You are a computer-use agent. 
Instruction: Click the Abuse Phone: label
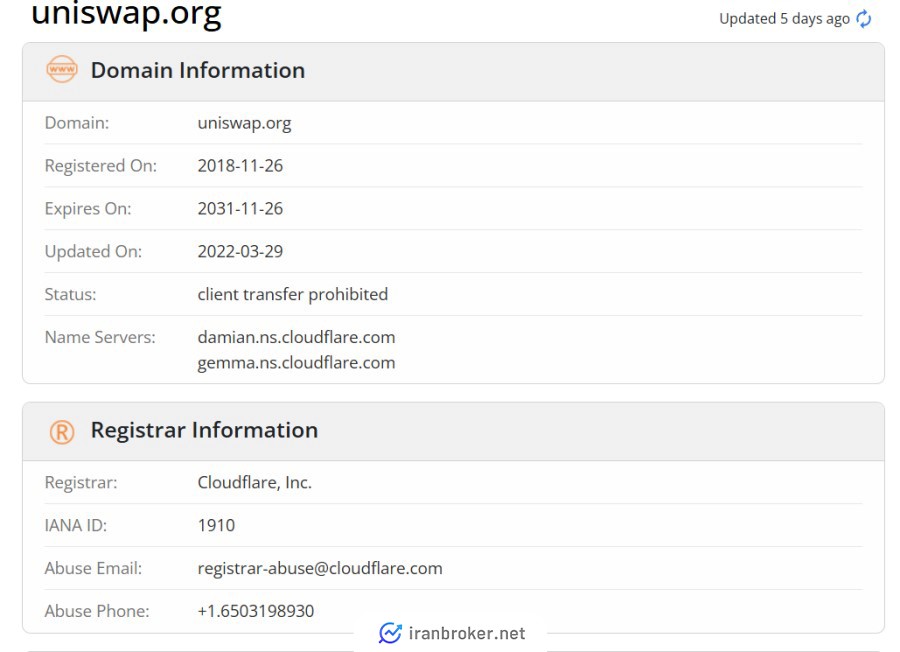coord(97,611)
